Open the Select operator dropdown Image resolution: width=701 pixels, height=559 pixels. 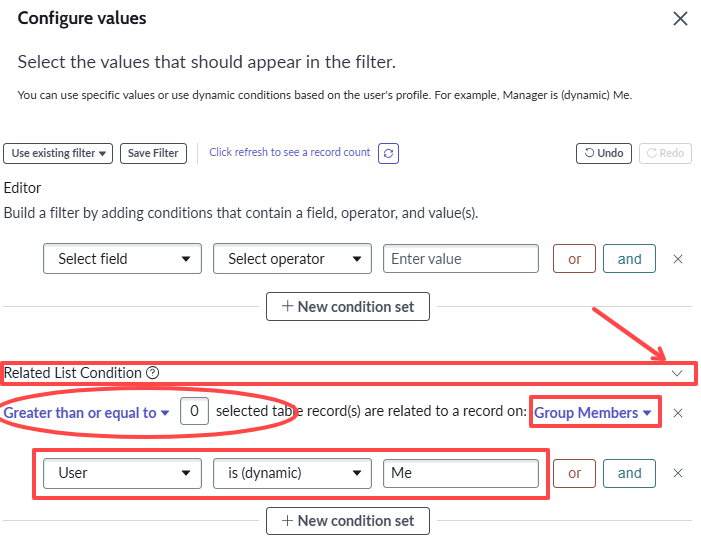(x=292, y=258)
